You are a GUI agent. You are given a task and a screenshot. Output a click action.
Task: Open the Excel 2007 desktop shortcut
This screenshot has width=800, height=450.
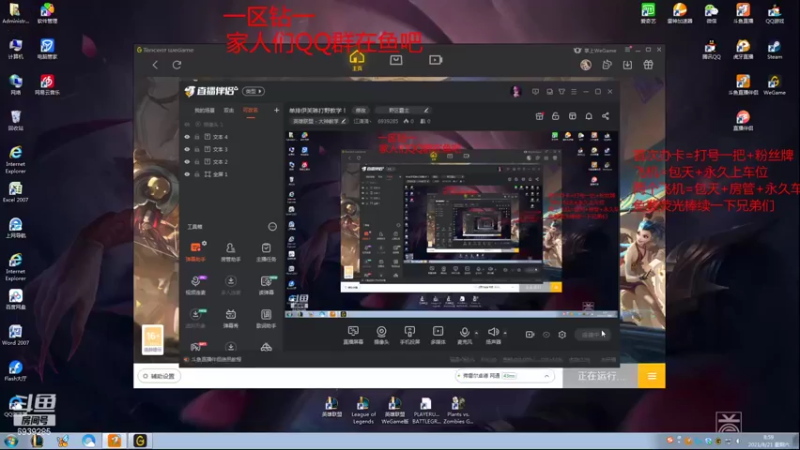click(15, 192)
